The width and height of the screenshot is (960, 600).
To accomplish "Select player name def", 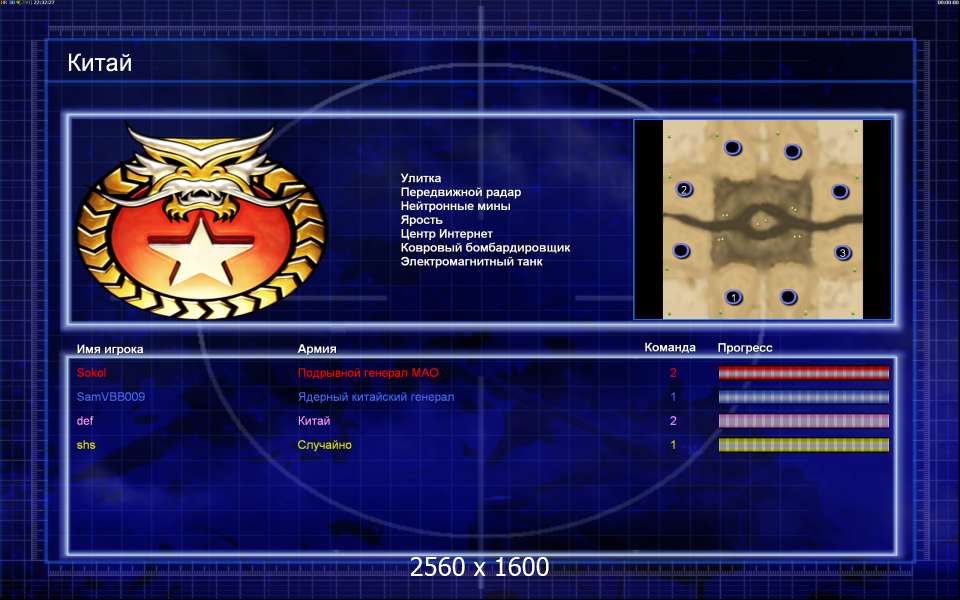I will (x=85, y=421).
